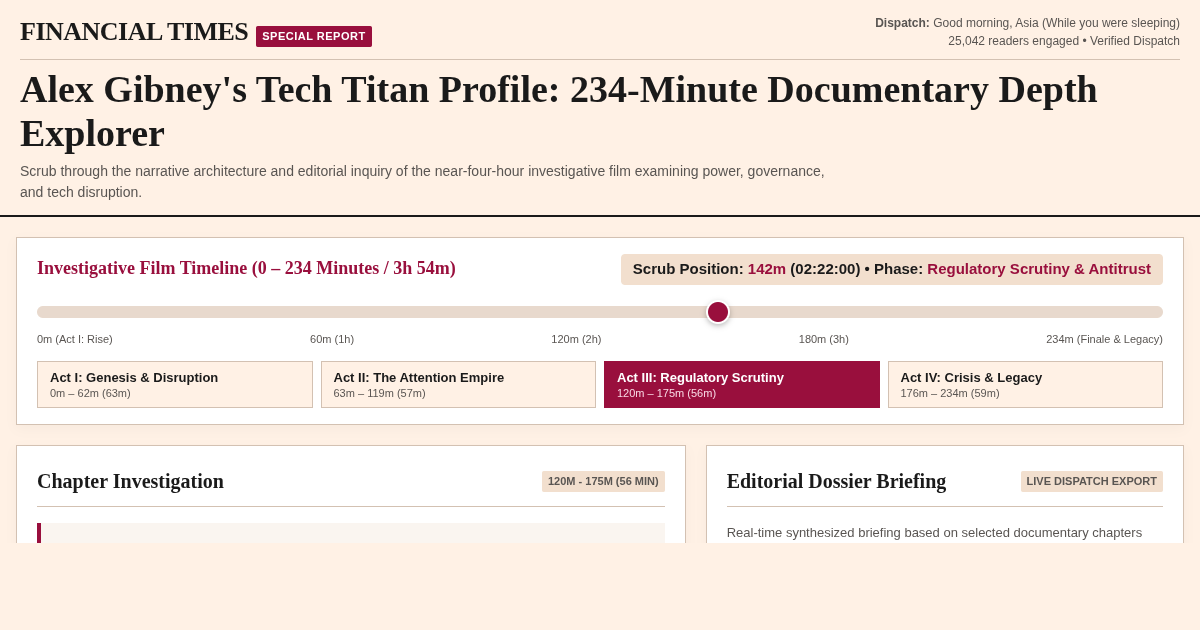Click the 0m (Act I: Rise) timeline label
Image resolution: width=1200 pixels, height=630 pixels.
pos(75,339)
